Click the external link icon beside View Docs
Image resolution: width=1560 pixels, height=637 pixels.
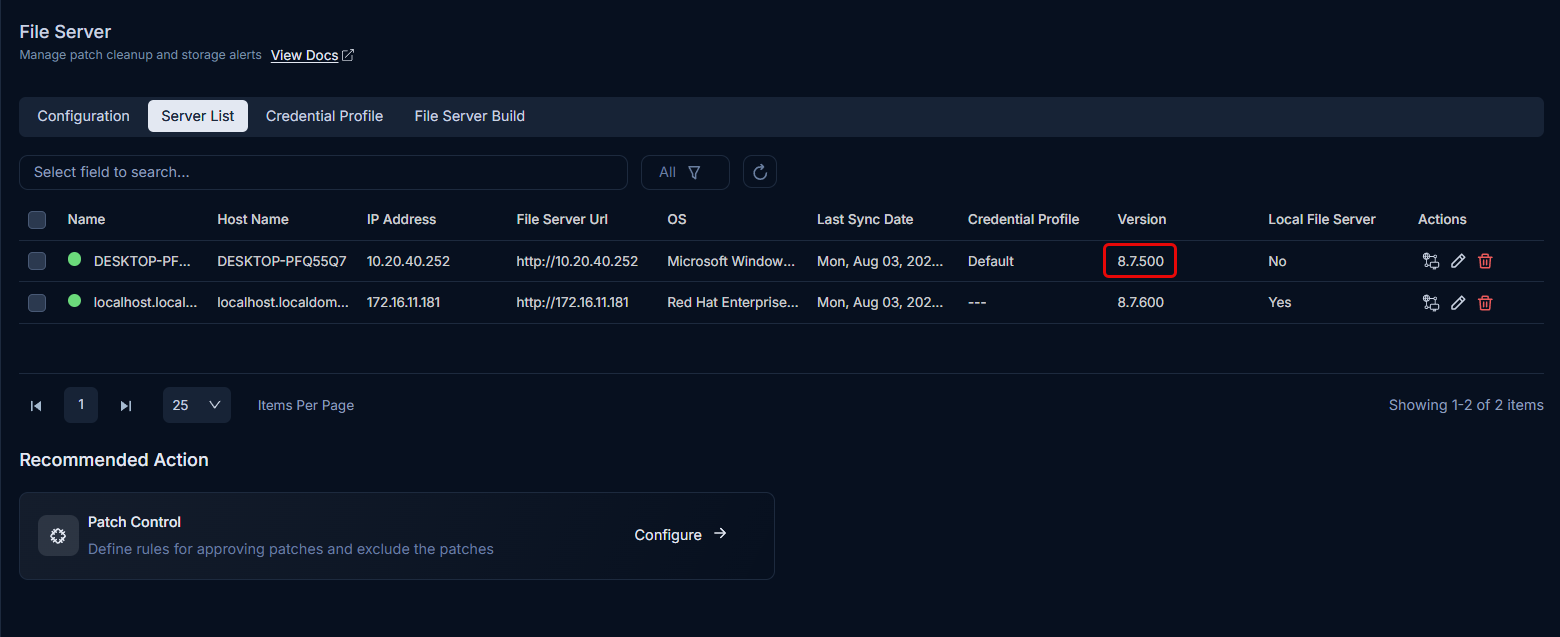click(x=348, y=55)
